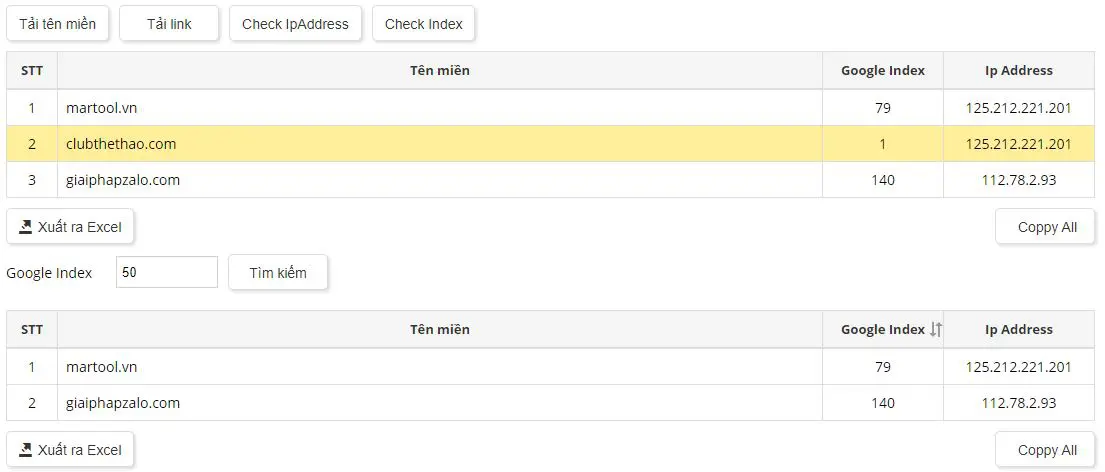The height and width of the screenshot is (472, 1105).
Task: Start the Check Index action
Action: (x=424, y=24)
